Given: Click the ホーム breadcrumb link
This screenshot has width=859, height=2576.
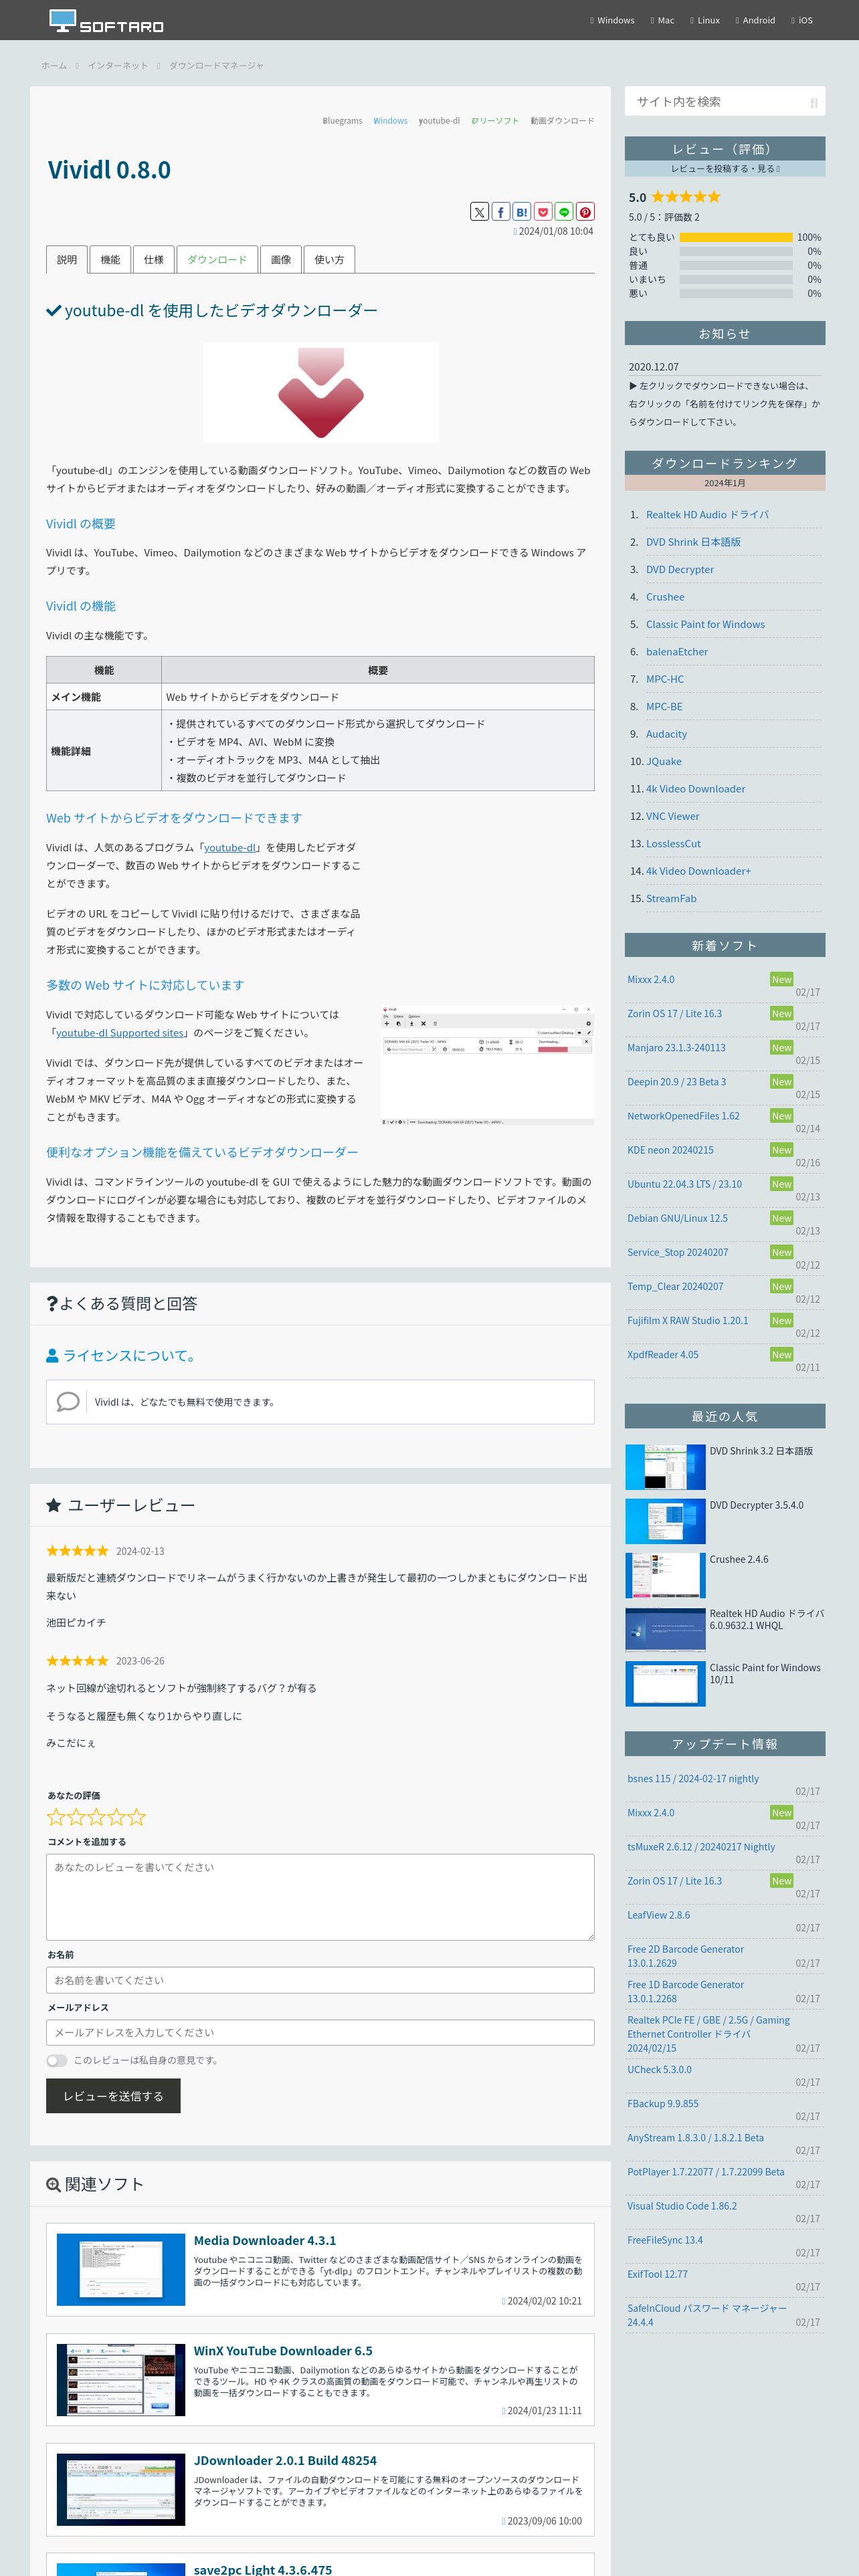Looking at the screenshot, I should click(x=54, y=66).
